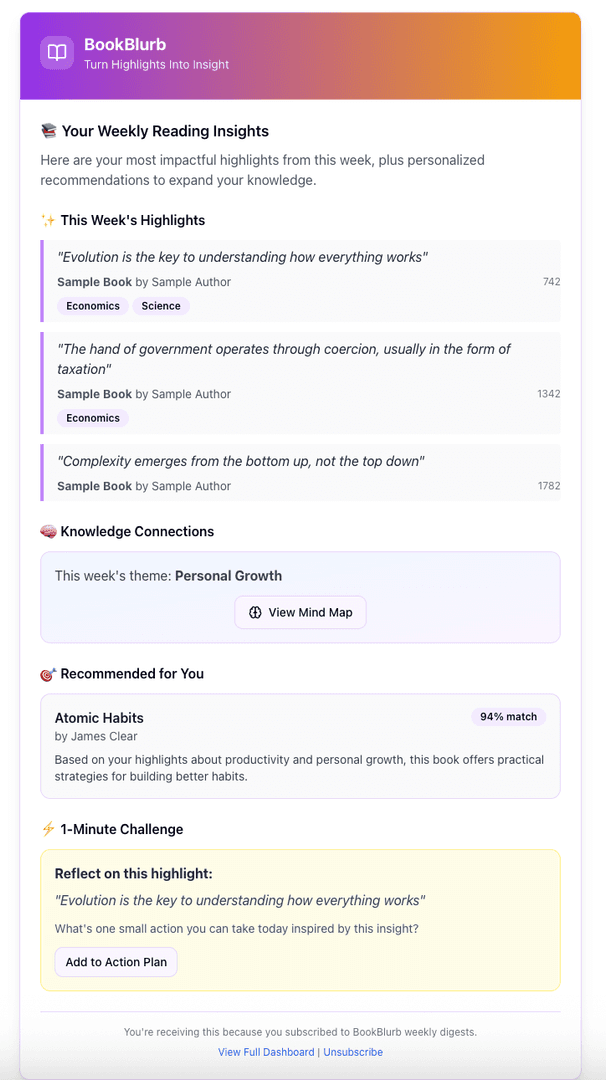Click the target icon next to Recommended for You
Screen dimensions: 606x1080
pos(48,674)
